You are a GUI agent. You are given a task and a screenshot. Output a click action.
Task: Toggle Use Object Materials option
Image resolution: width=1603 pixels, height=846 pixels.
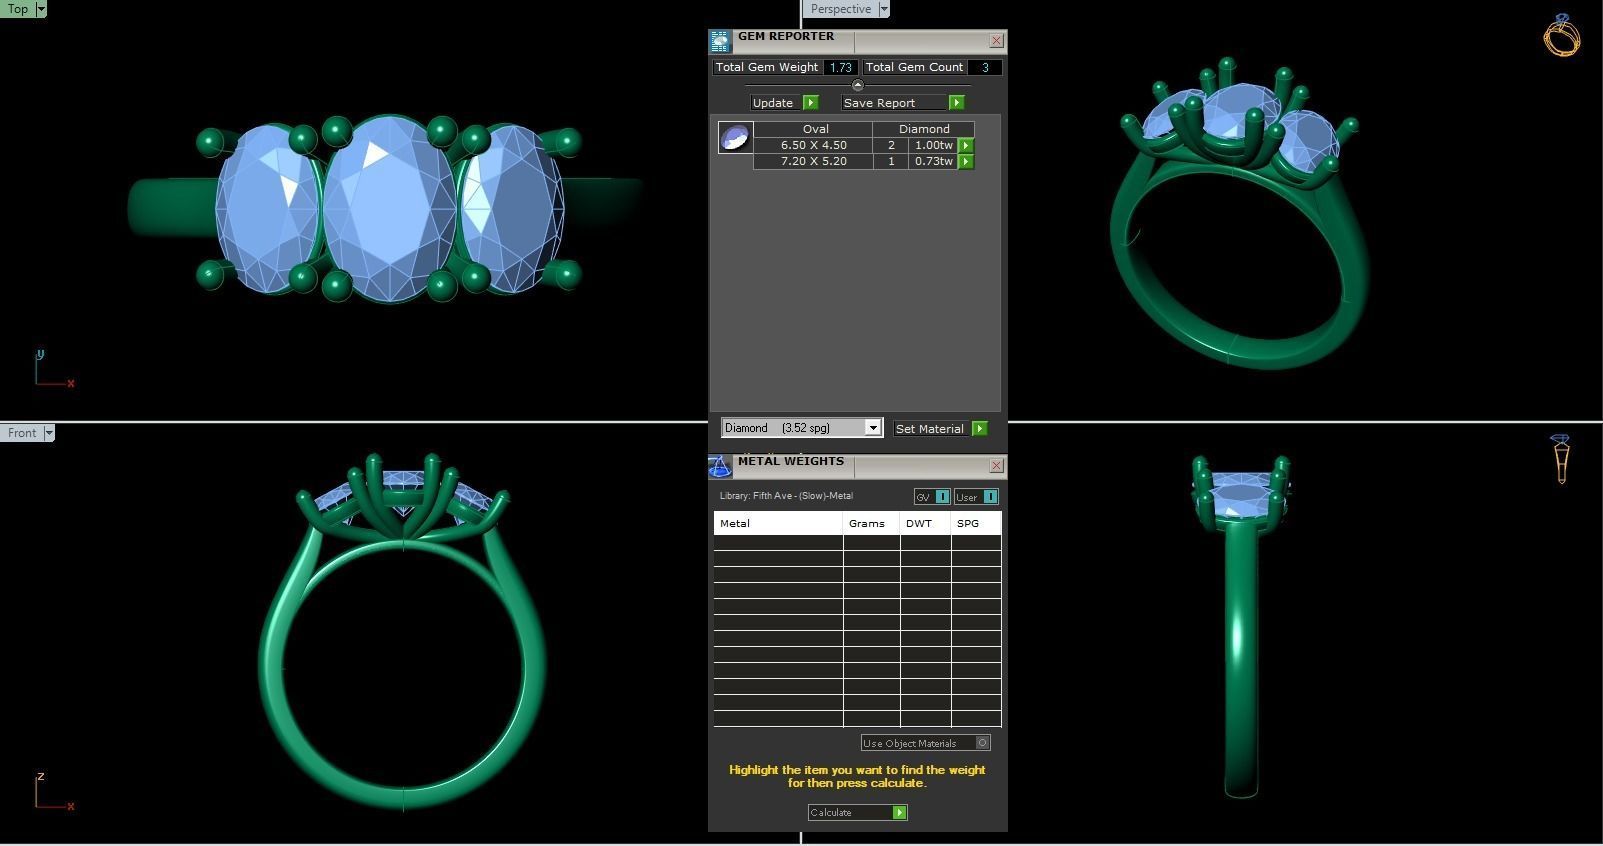coord(926,743)
